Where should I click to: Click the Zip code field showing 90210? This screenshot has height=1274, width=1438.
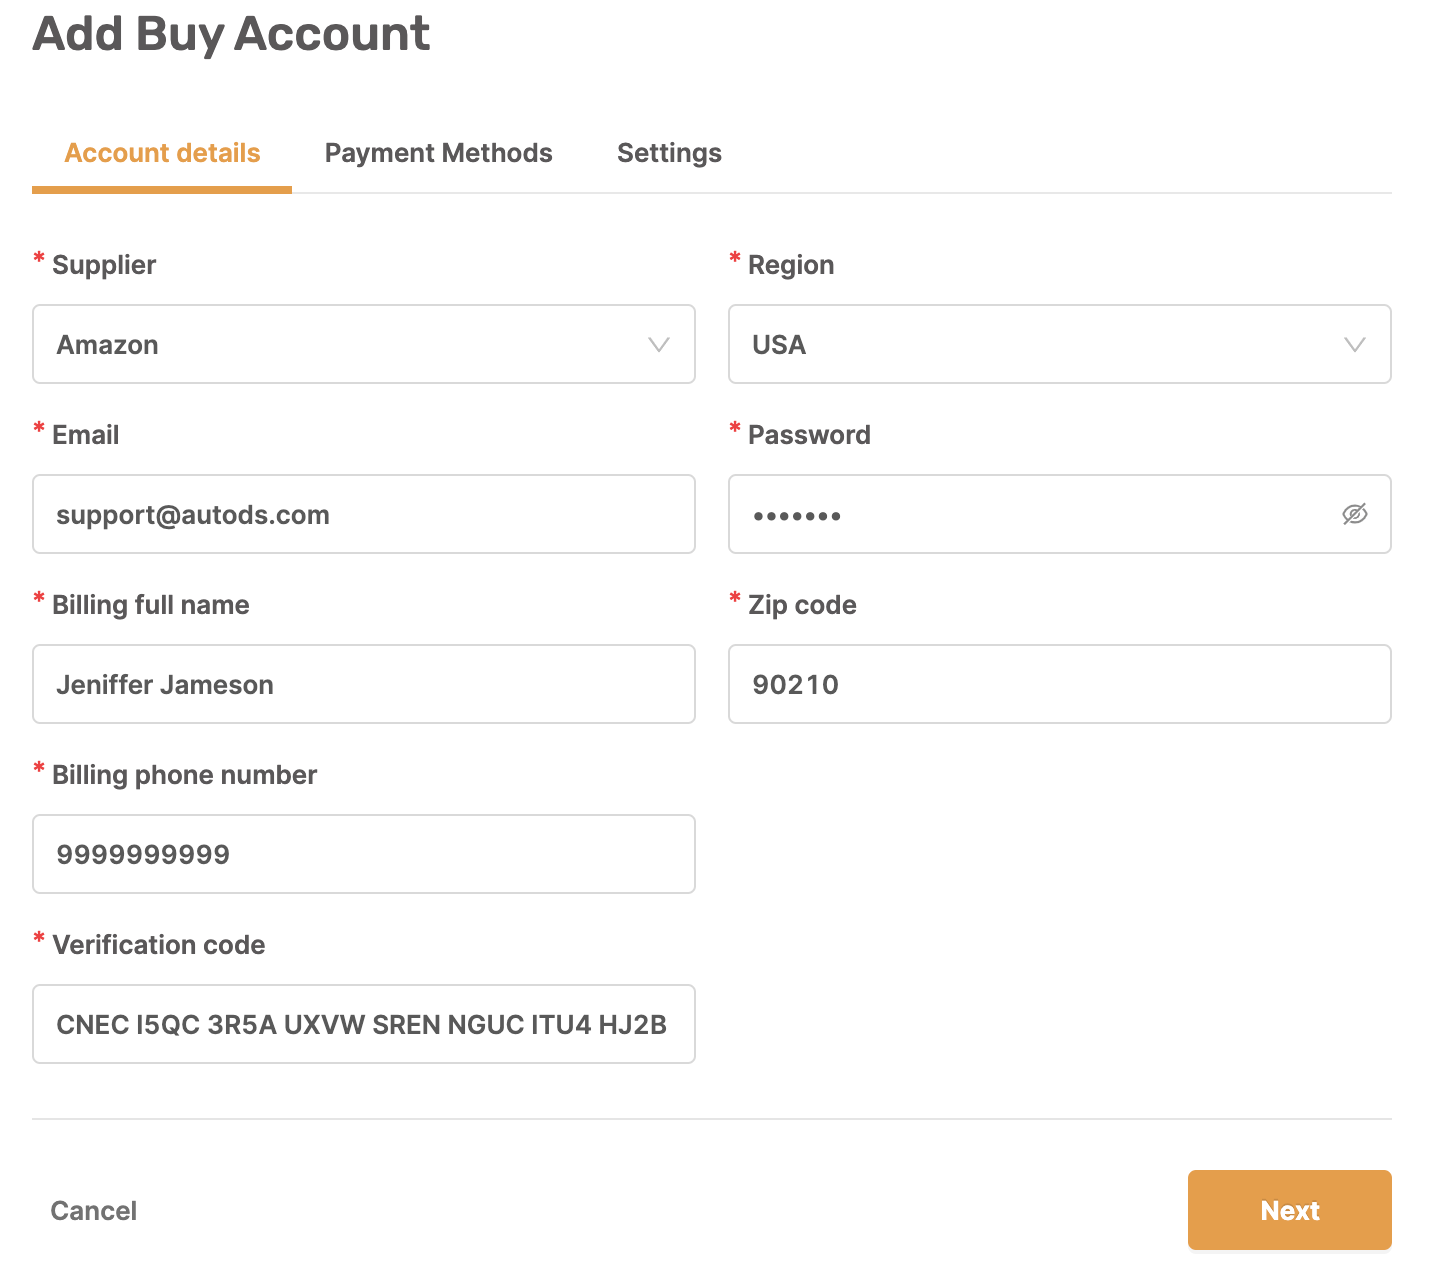1060,684
